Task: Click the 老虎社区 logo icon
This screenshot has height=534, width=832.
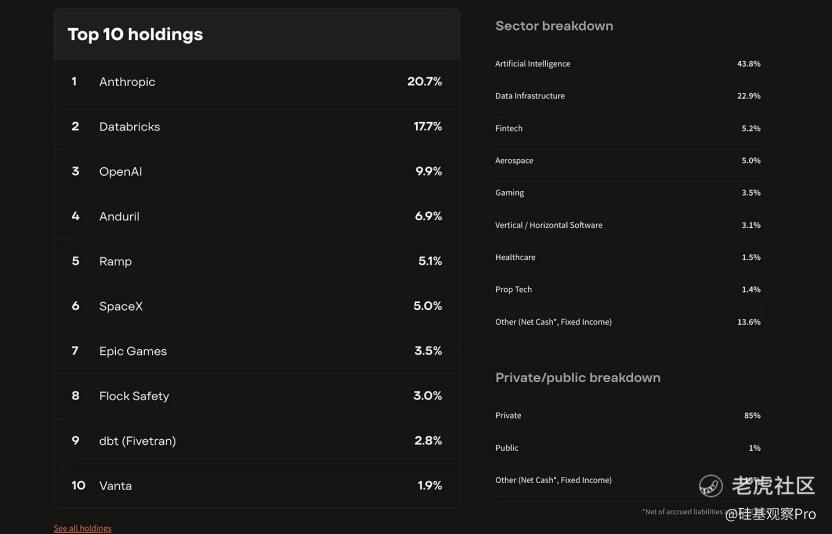Action: click(x=710, y=486)
